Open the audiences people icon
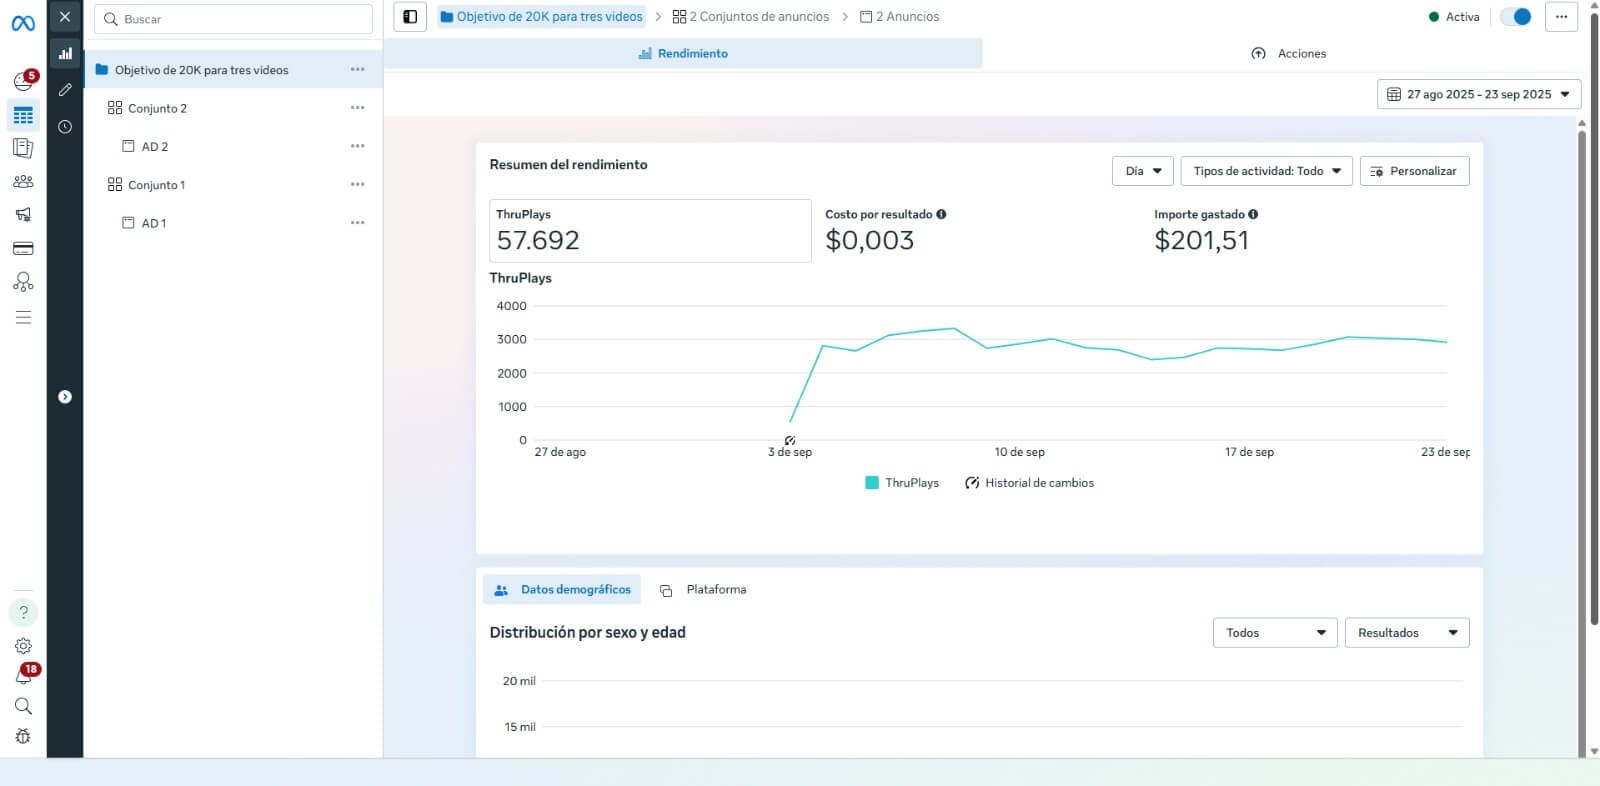 [23, 181]
